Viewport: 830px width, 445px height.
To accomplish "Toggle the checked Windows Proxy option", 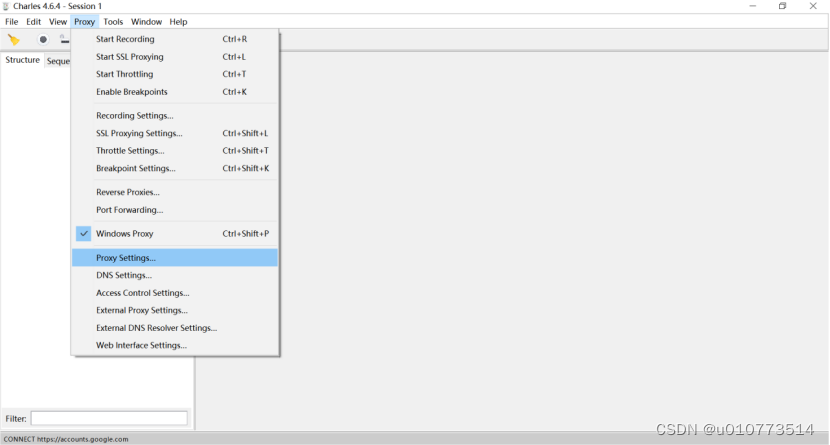I will point(175,233).
